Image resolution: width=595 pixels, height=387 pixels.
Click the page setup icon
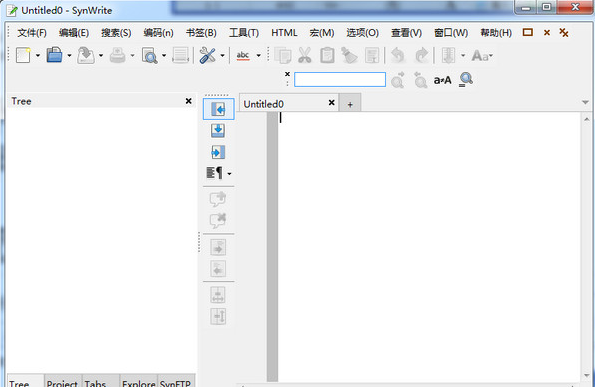coord(181,55)
